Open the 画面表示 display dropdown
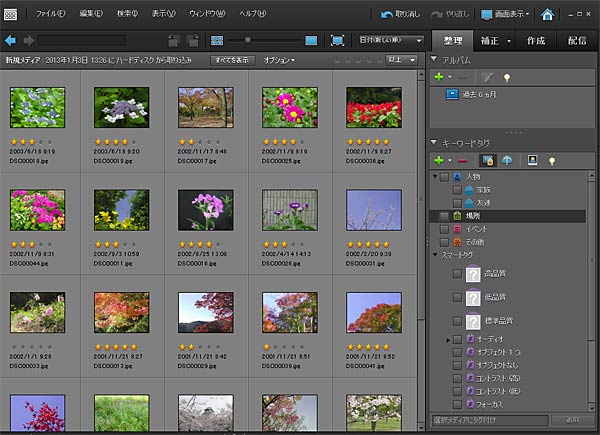 tap(505, 15)
